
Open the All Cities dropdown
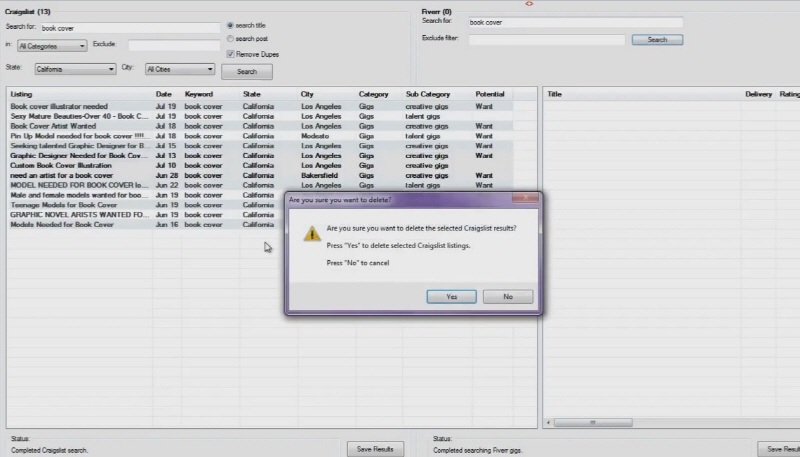pos(180,69)
